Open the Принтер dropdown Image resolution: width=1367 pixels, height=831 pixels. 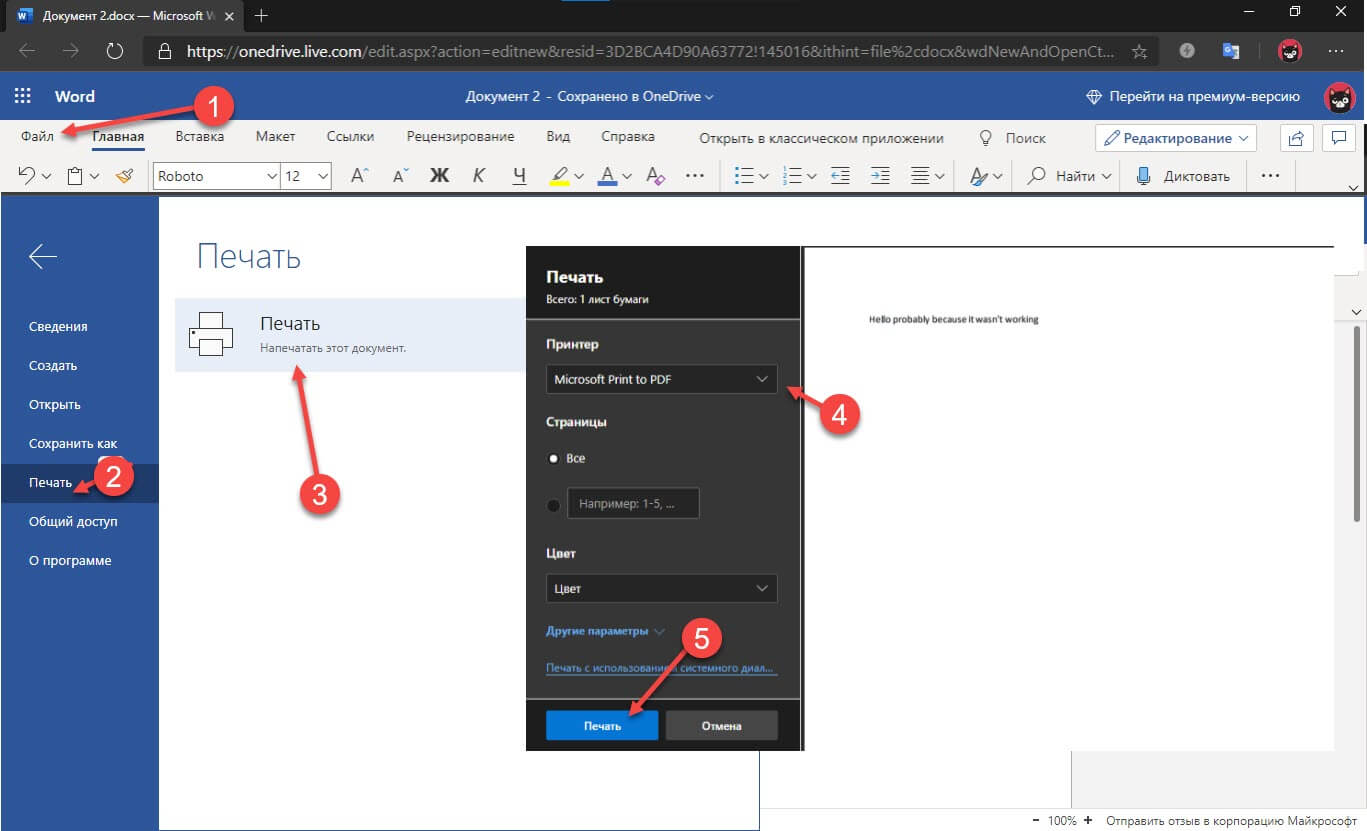tap(661, 380)
